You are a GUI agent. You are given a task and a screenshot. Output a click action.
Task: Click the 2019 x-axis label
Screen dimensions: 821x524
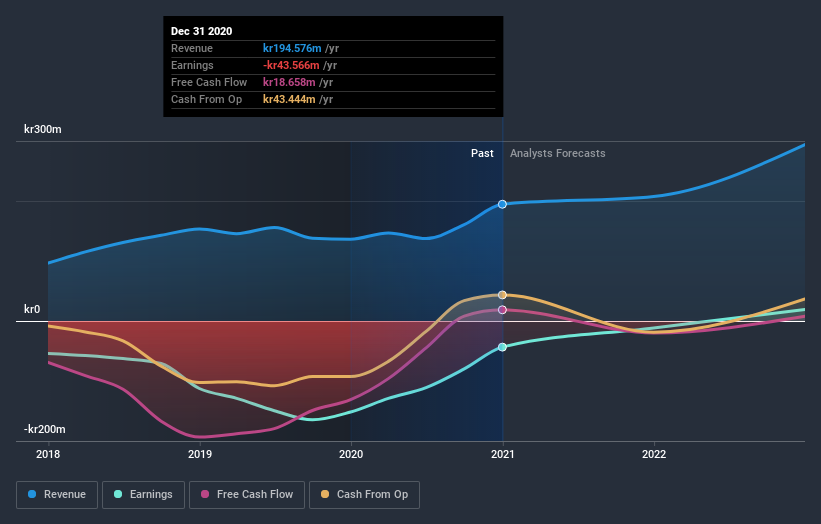tap(200, 454)
